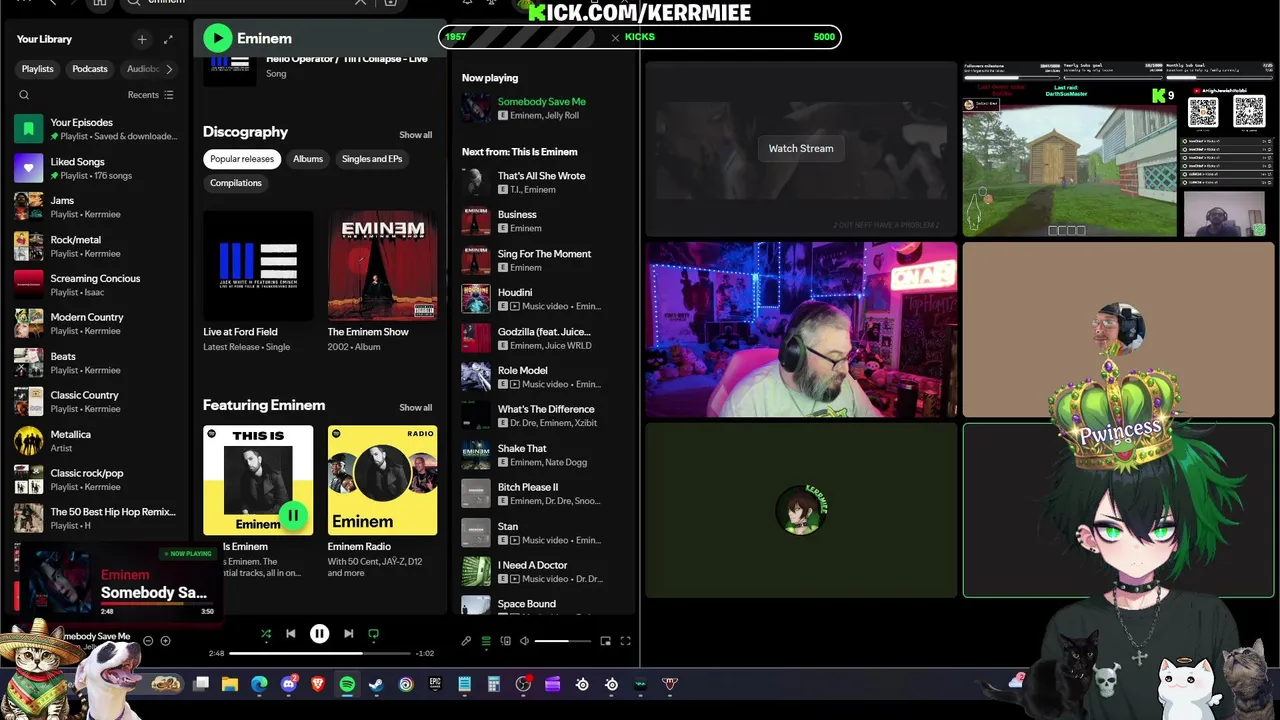Click the Kicks goal progress bar
Screen dimensions: 1280x720
pos(640,37)
